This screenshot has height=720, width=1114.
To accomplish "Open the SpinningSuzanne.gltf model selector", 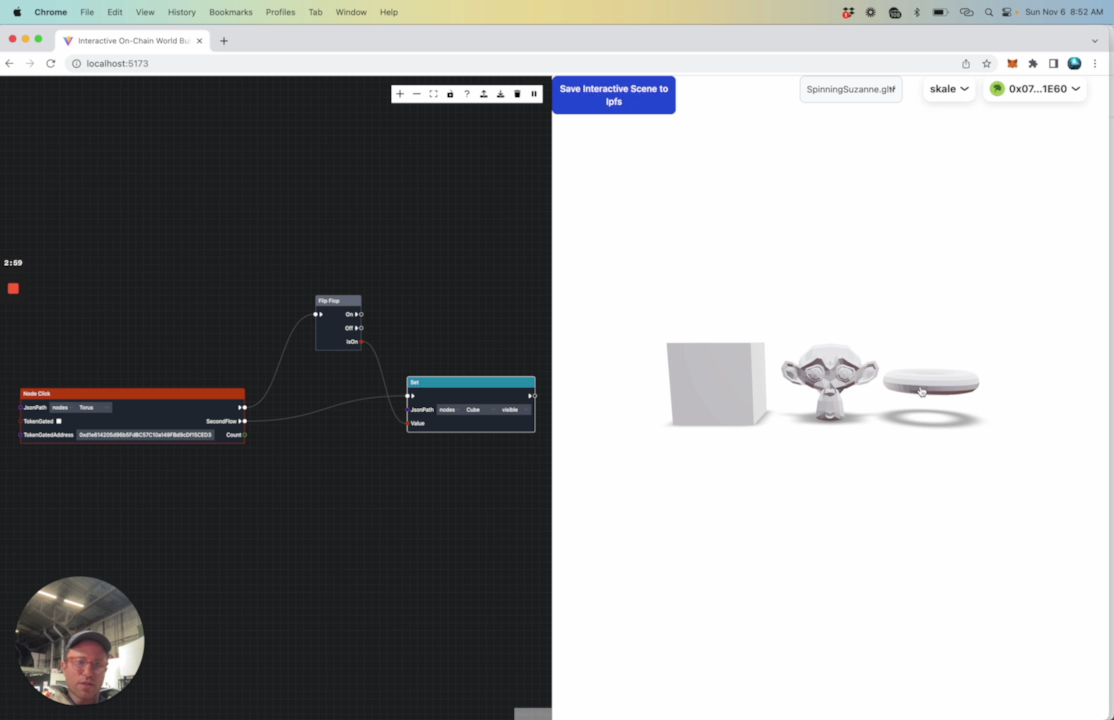I will 850,90.
